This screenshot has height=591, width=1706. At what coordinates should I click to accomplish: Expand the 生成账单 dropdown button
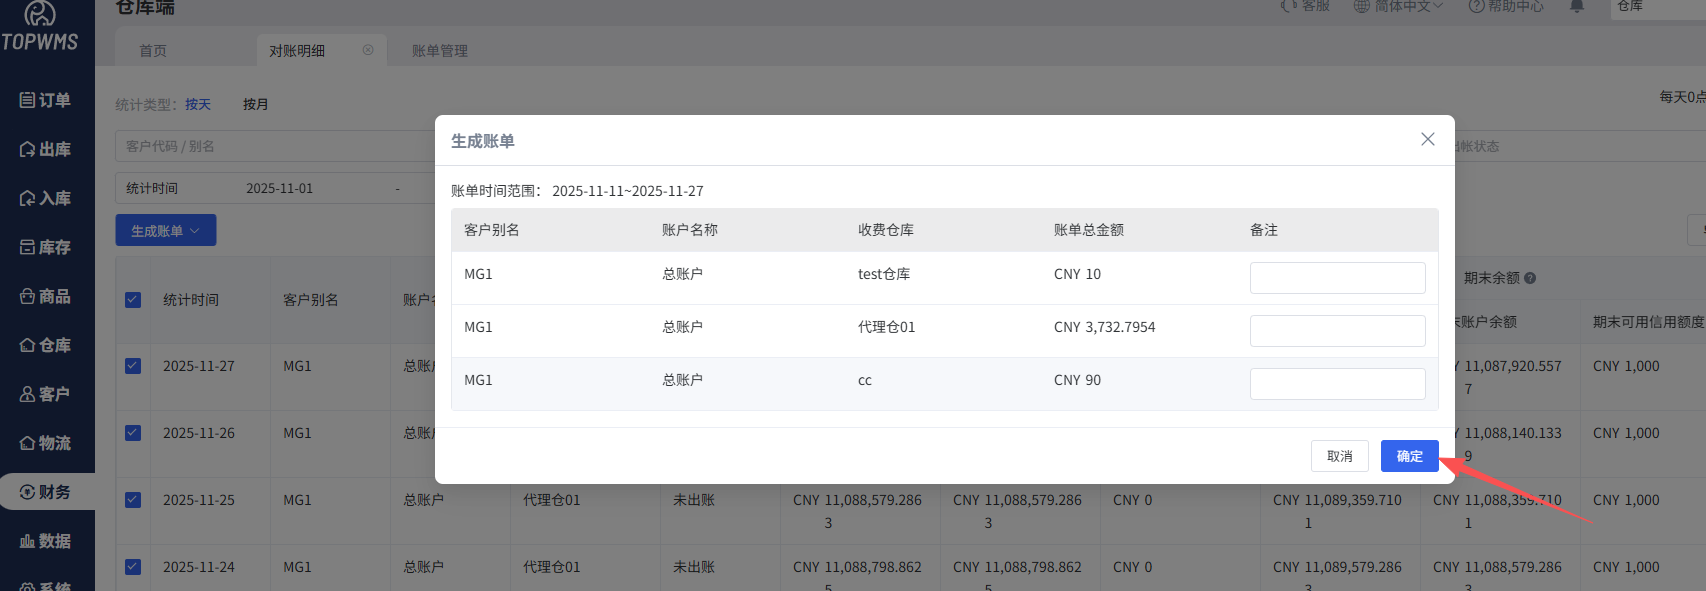point(166,231)
